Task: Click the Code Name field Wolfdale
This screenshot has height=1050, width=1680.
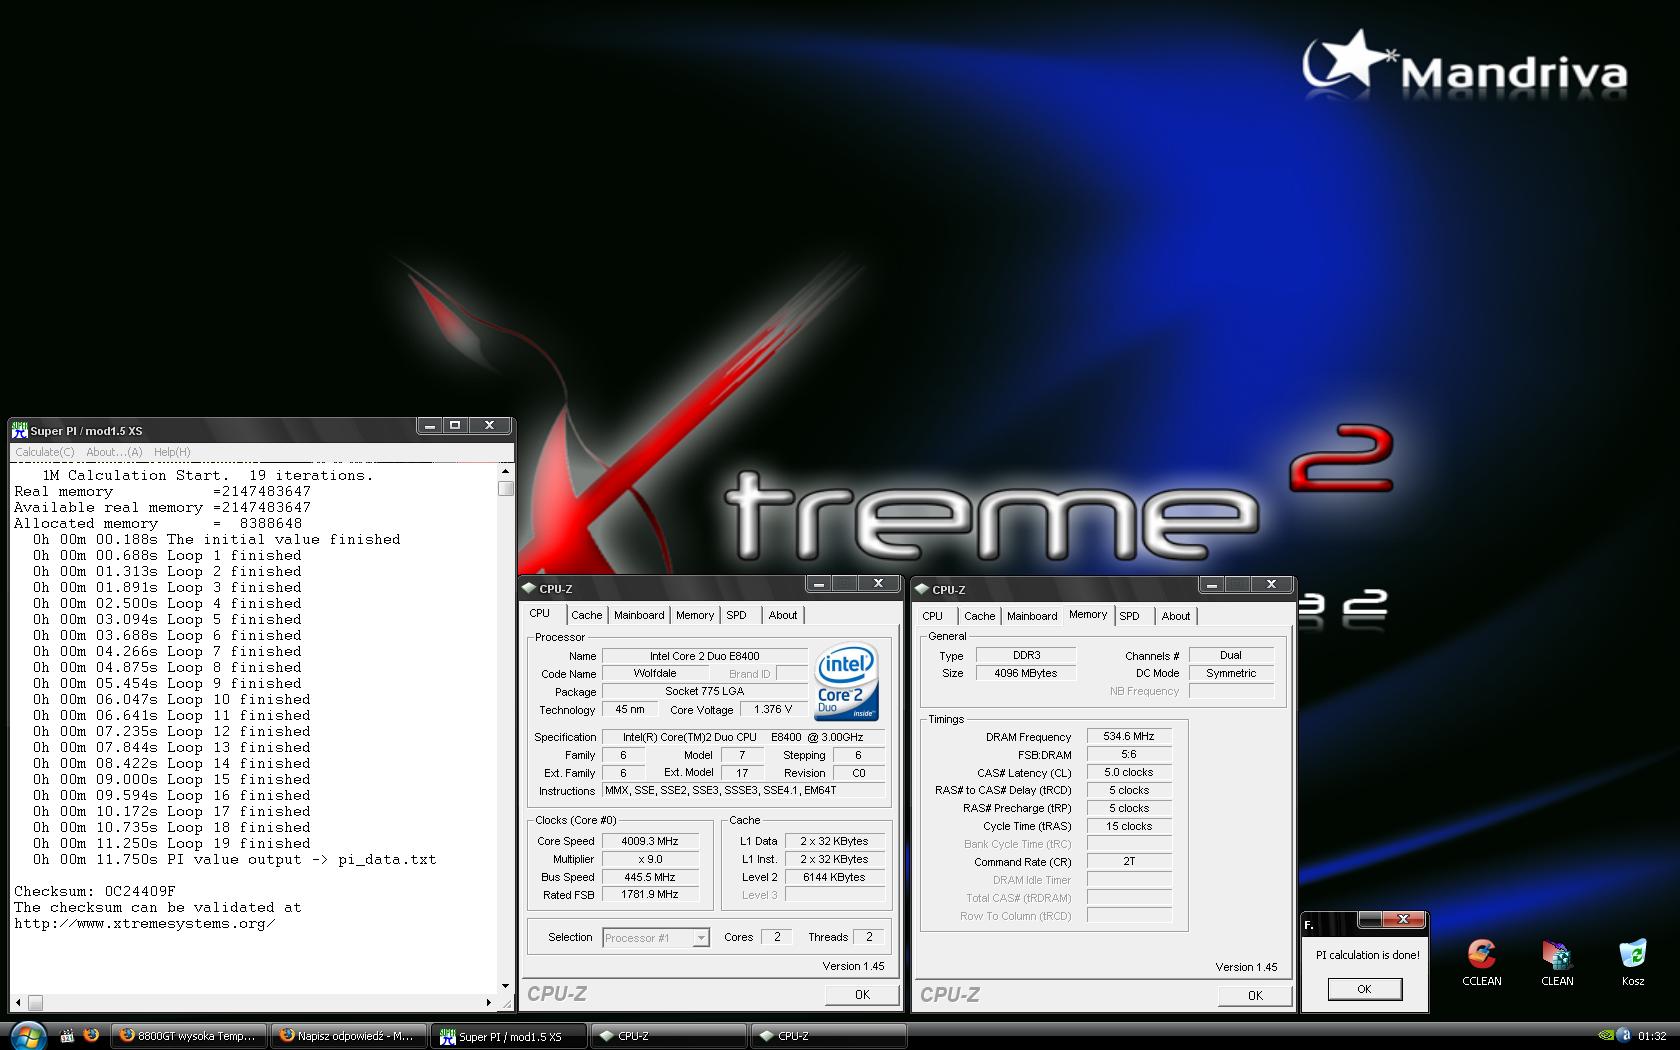Action: click(x=655, y=674)
